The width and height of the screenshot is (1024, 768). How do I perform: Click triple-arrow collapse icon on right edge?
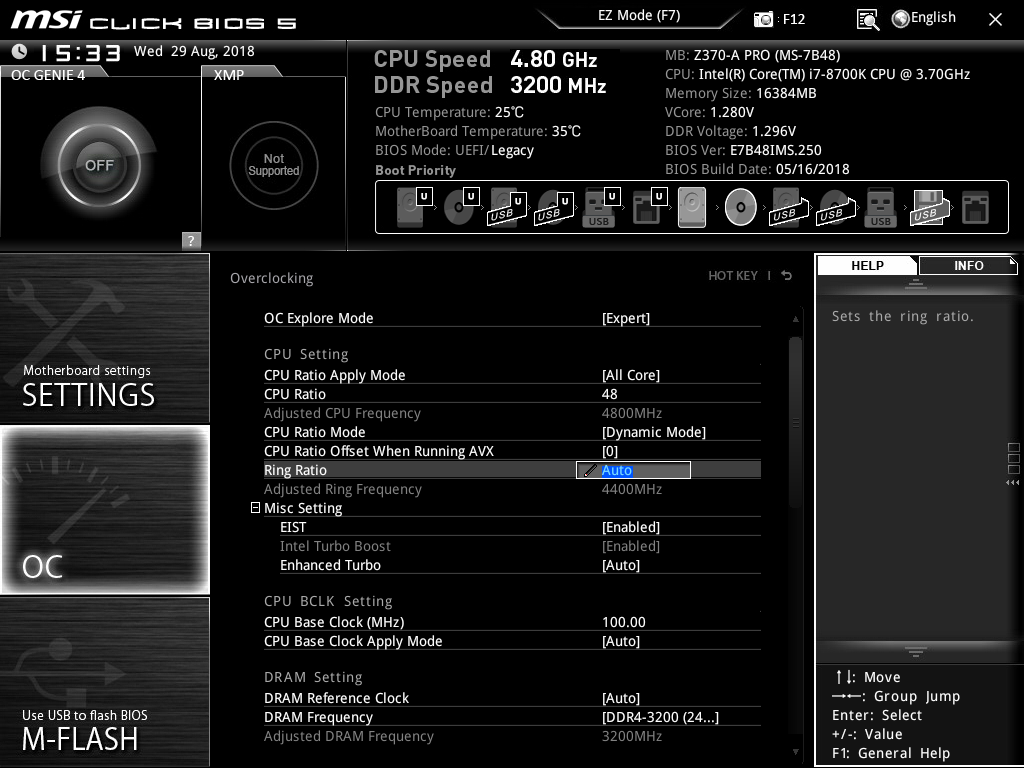1012,483
